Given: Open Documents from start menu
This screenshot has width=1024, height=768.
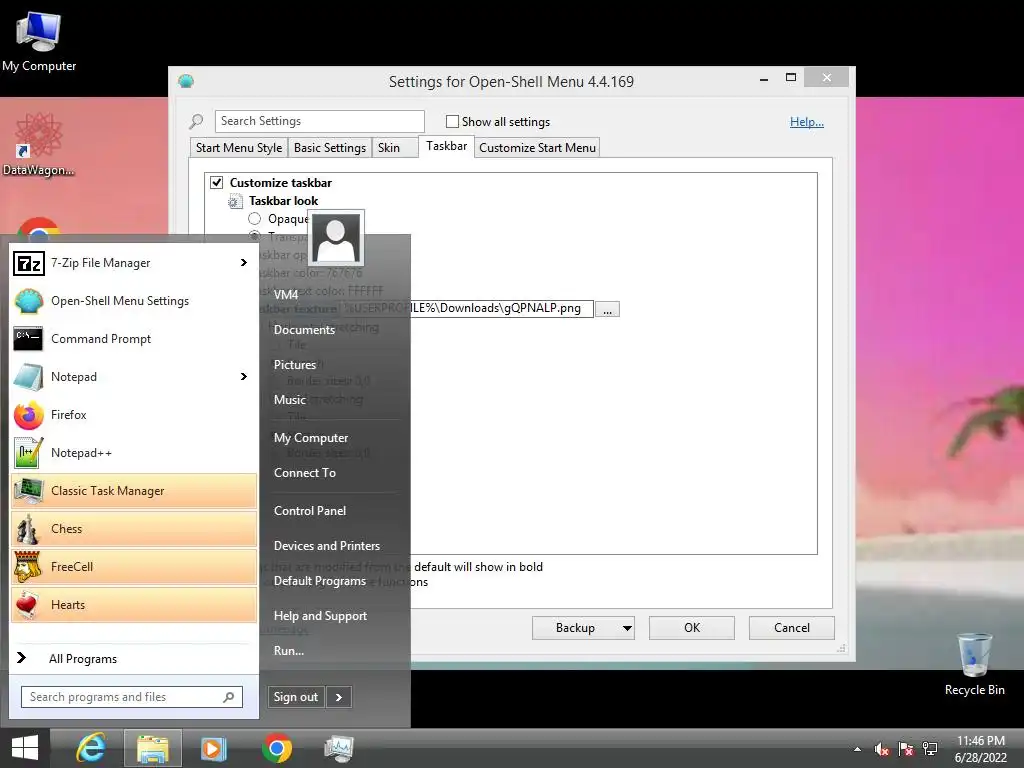Looking at the screenshot, I should point(304,330).
